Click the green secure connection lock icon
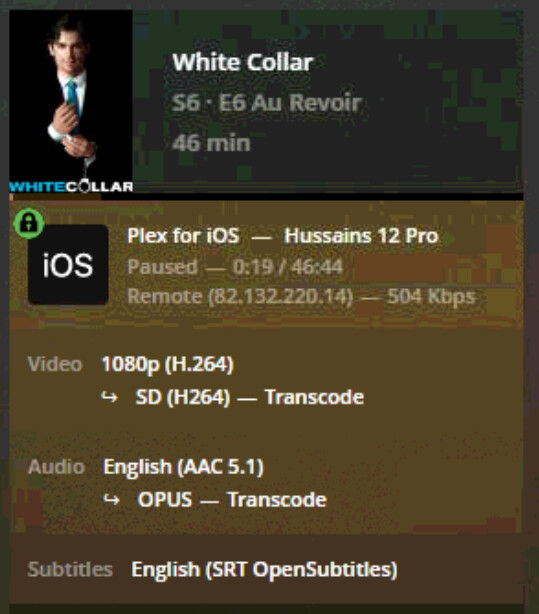The width and height of the screenshot is (539, 614). coord(29,223)
